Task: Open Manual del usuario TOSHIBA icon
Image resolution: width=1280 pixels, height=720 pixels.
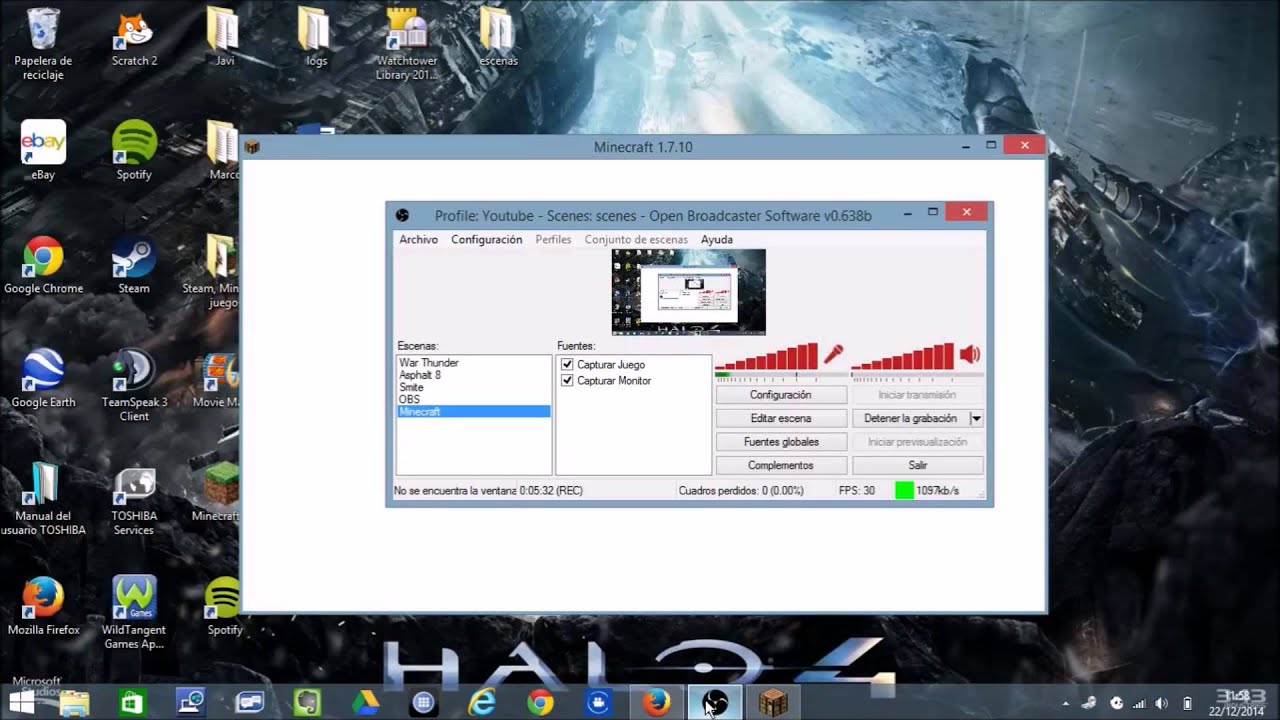Action: click(x=43, y=499)
